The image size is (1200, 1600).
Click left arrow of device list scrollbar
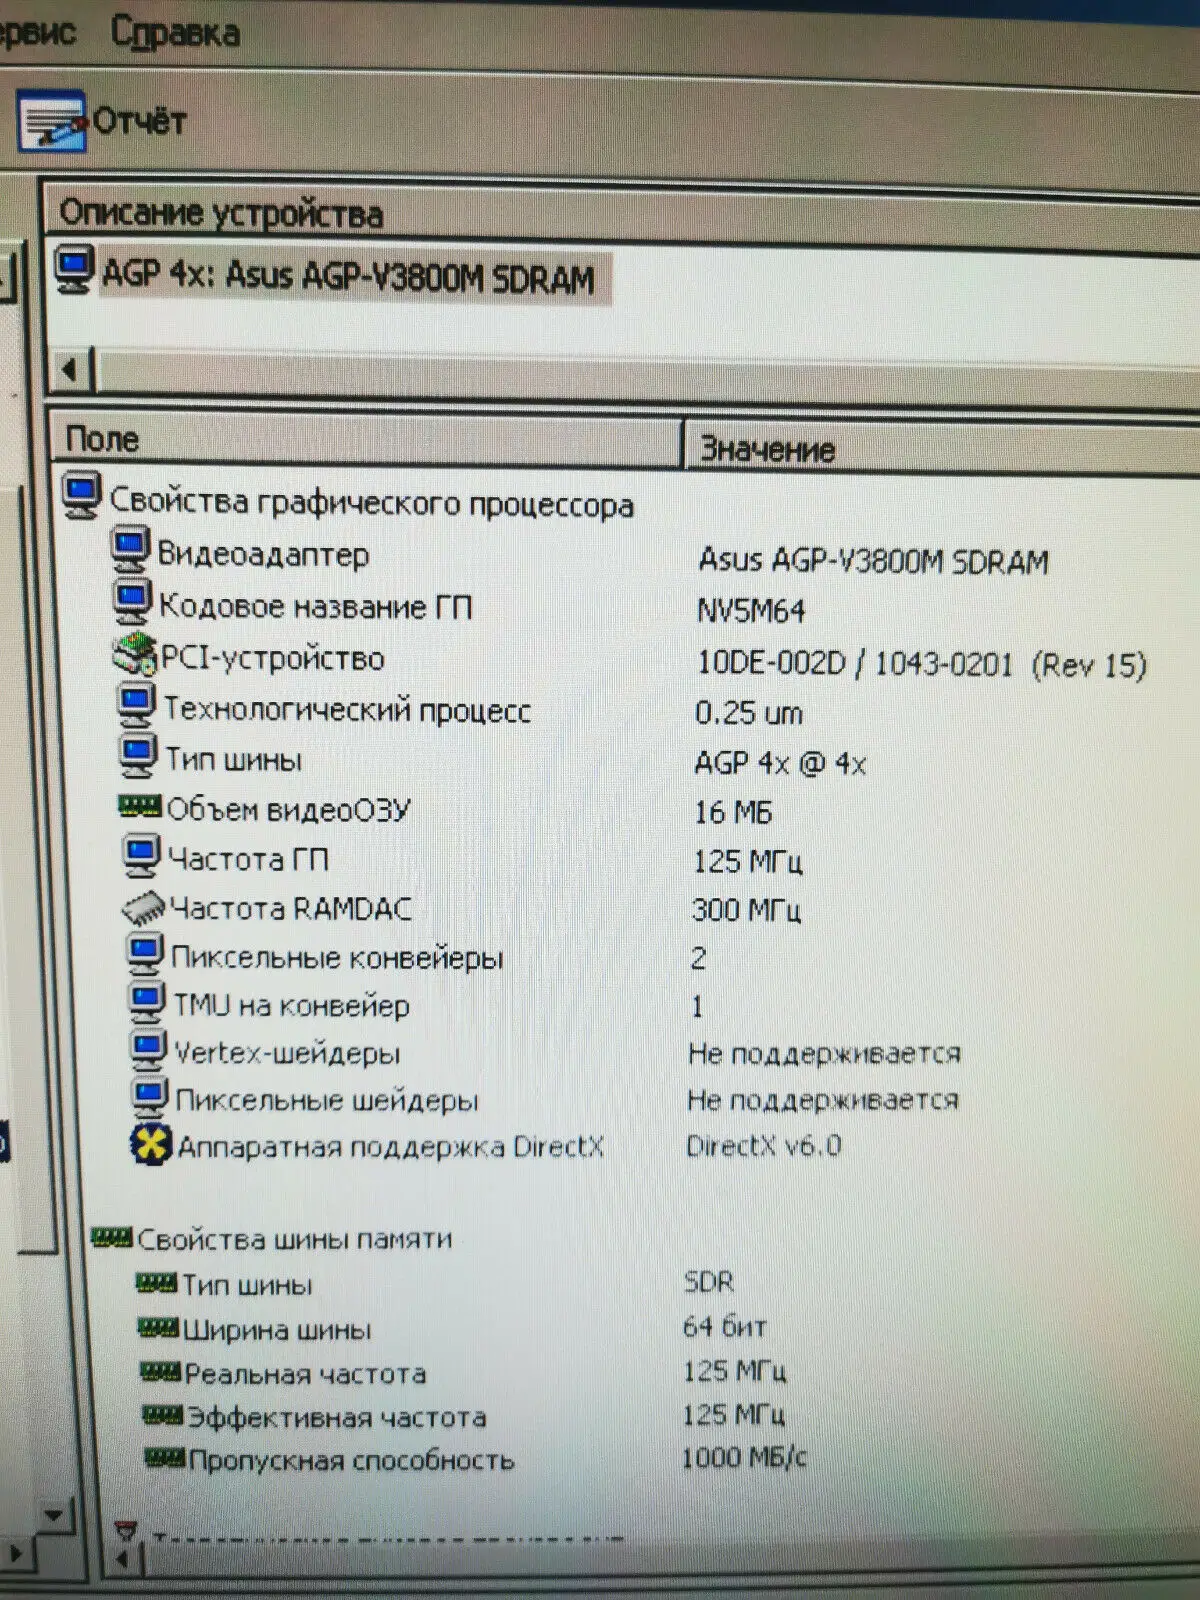click(x=69, y=370)
